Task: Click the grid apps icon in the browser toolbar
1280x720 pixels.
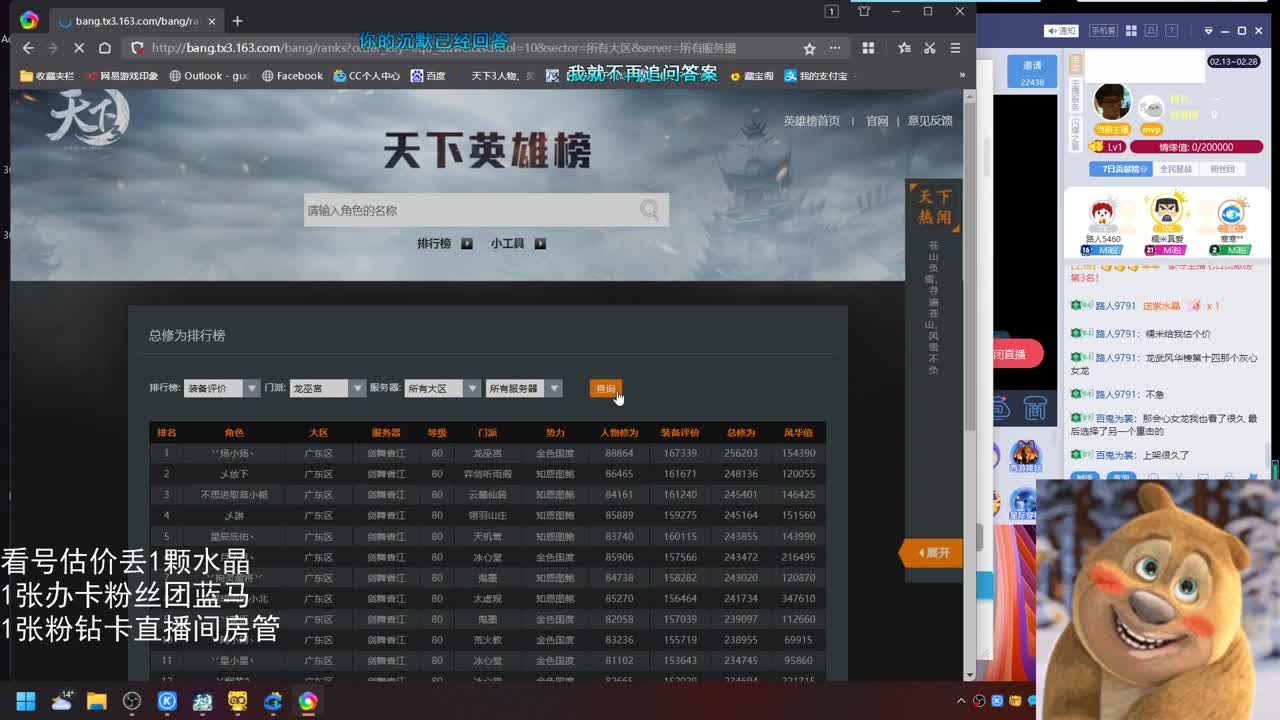Action: [x=868, y=47]
